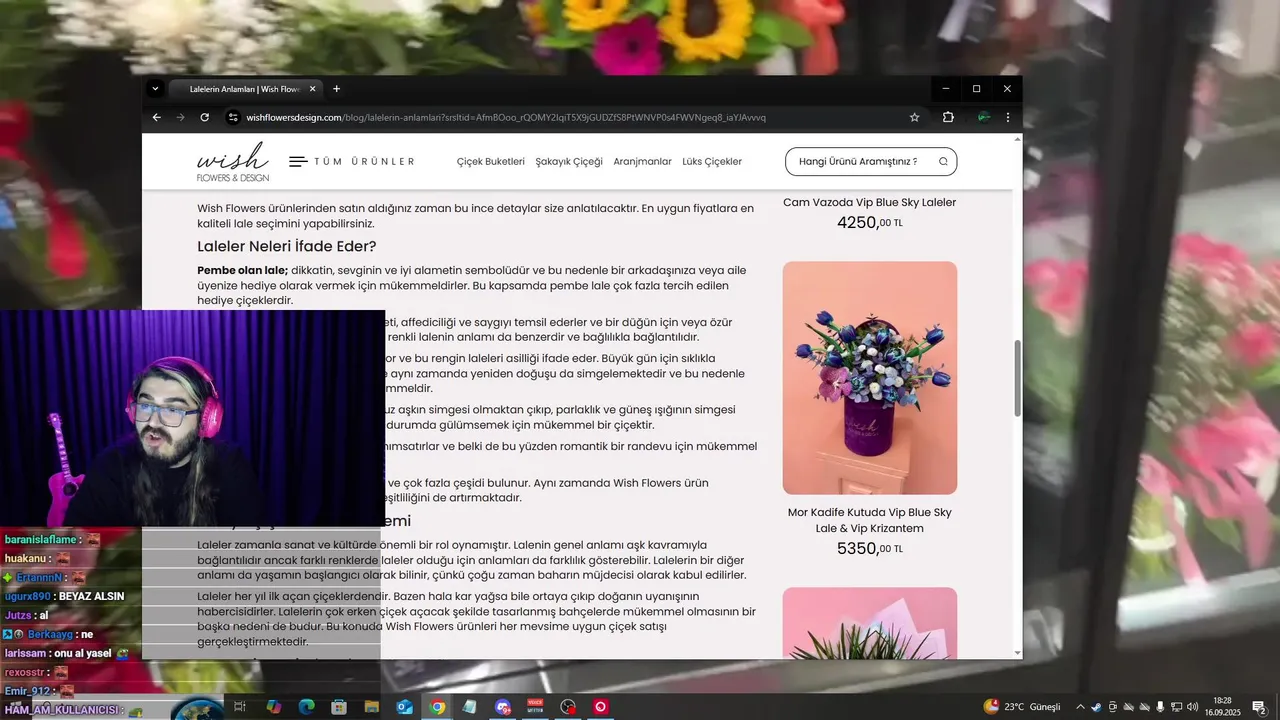This screenshot has width=1280, height=720.
Task: Open Microsoft Edge from the taskbar
Action: (306, 707)
